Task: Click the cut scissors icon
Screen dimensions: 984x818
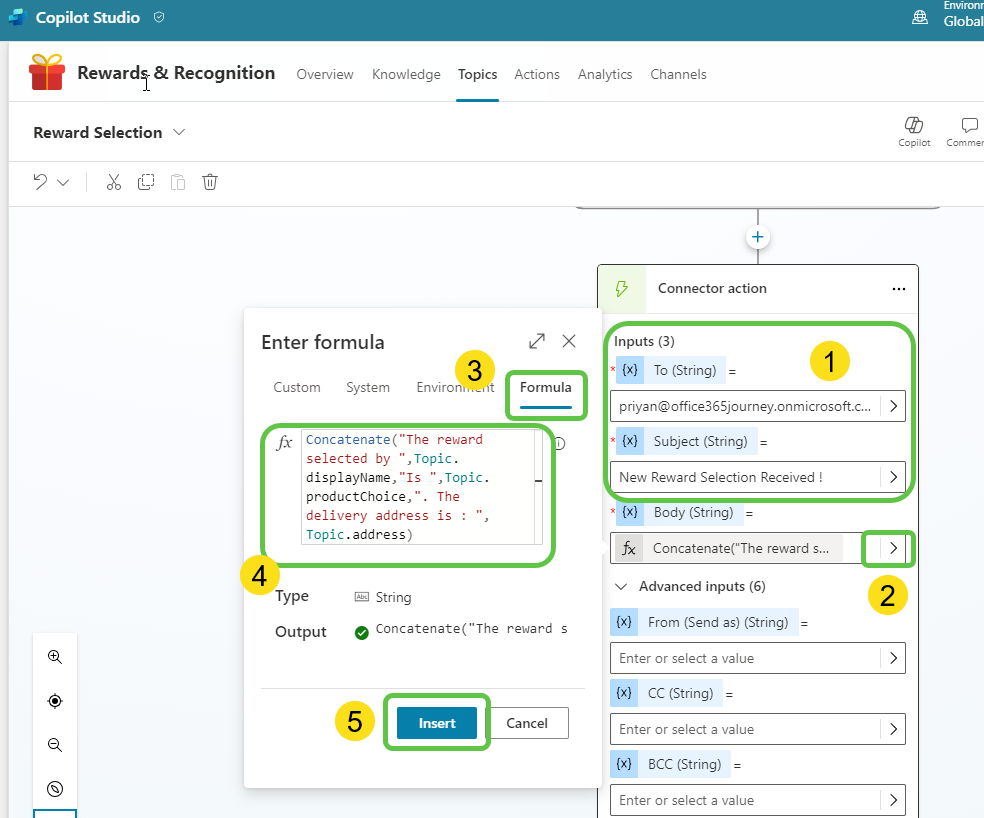Action: (113, 182)
